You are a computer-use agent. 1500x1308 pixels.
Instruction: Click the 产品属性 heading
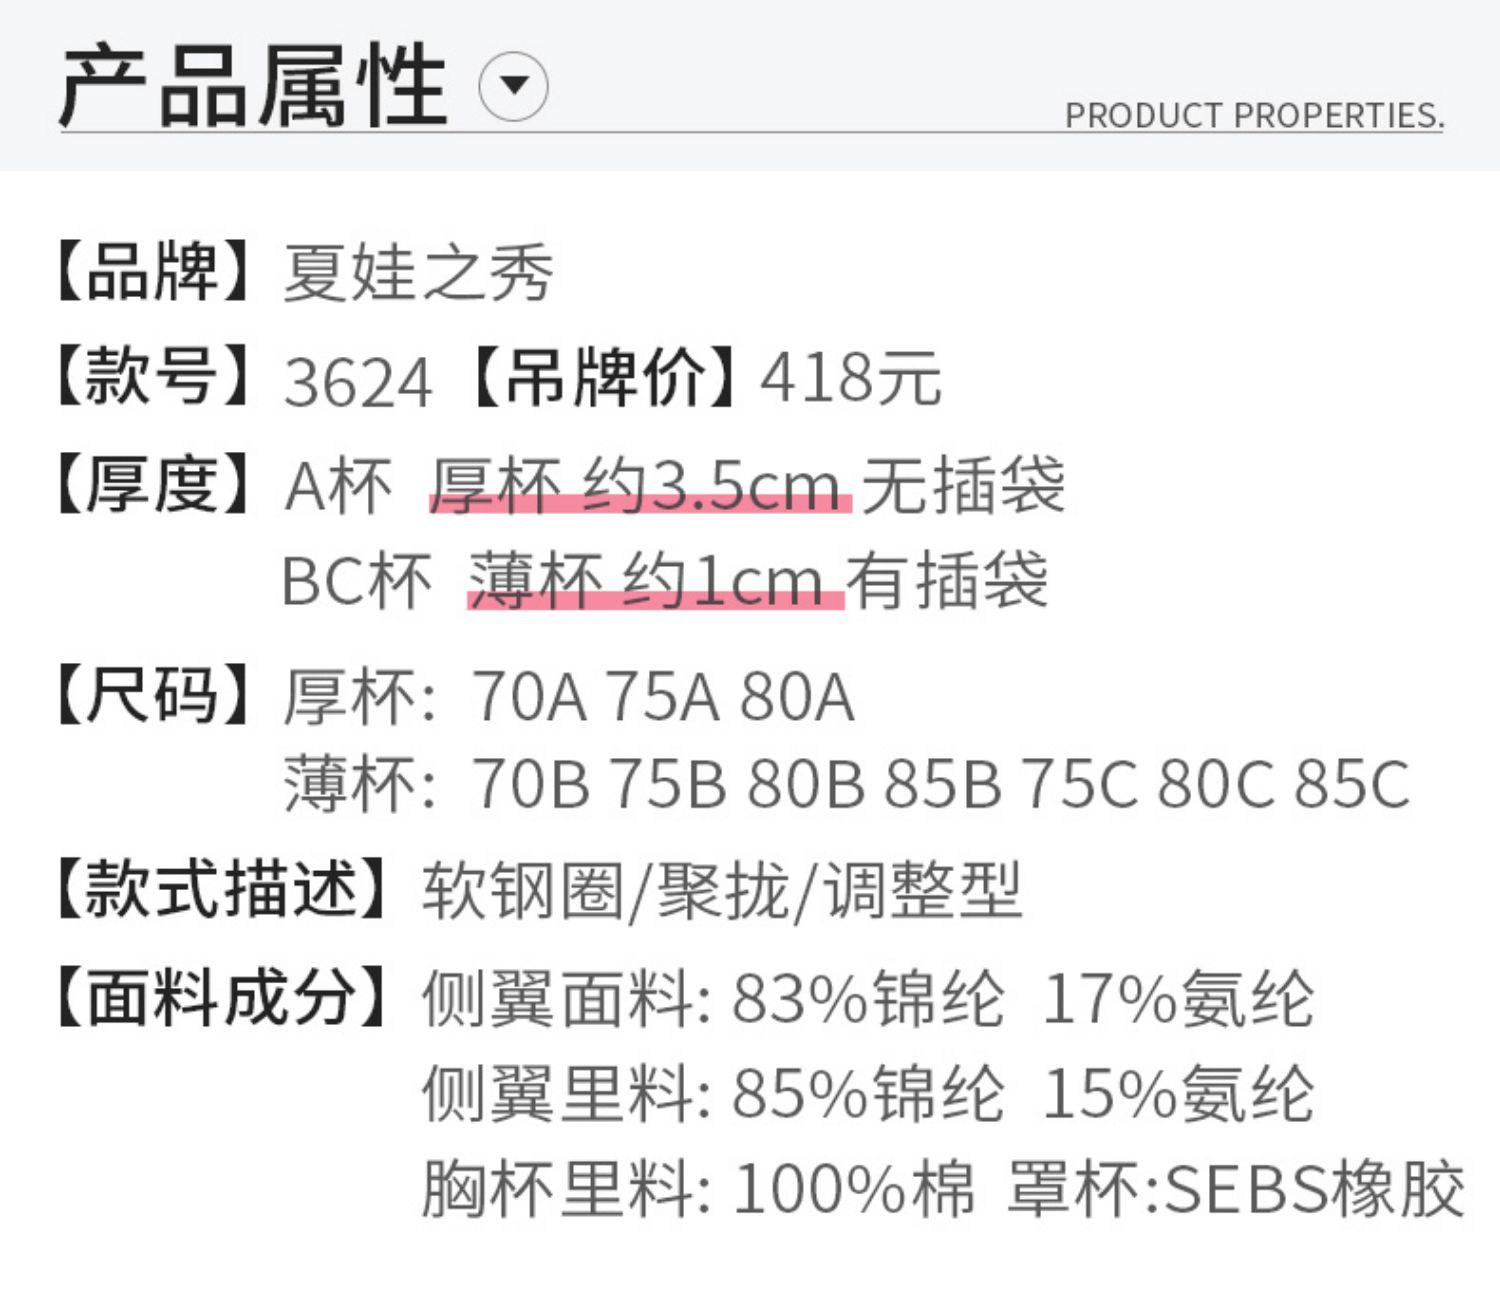click(x=252, y=86)
